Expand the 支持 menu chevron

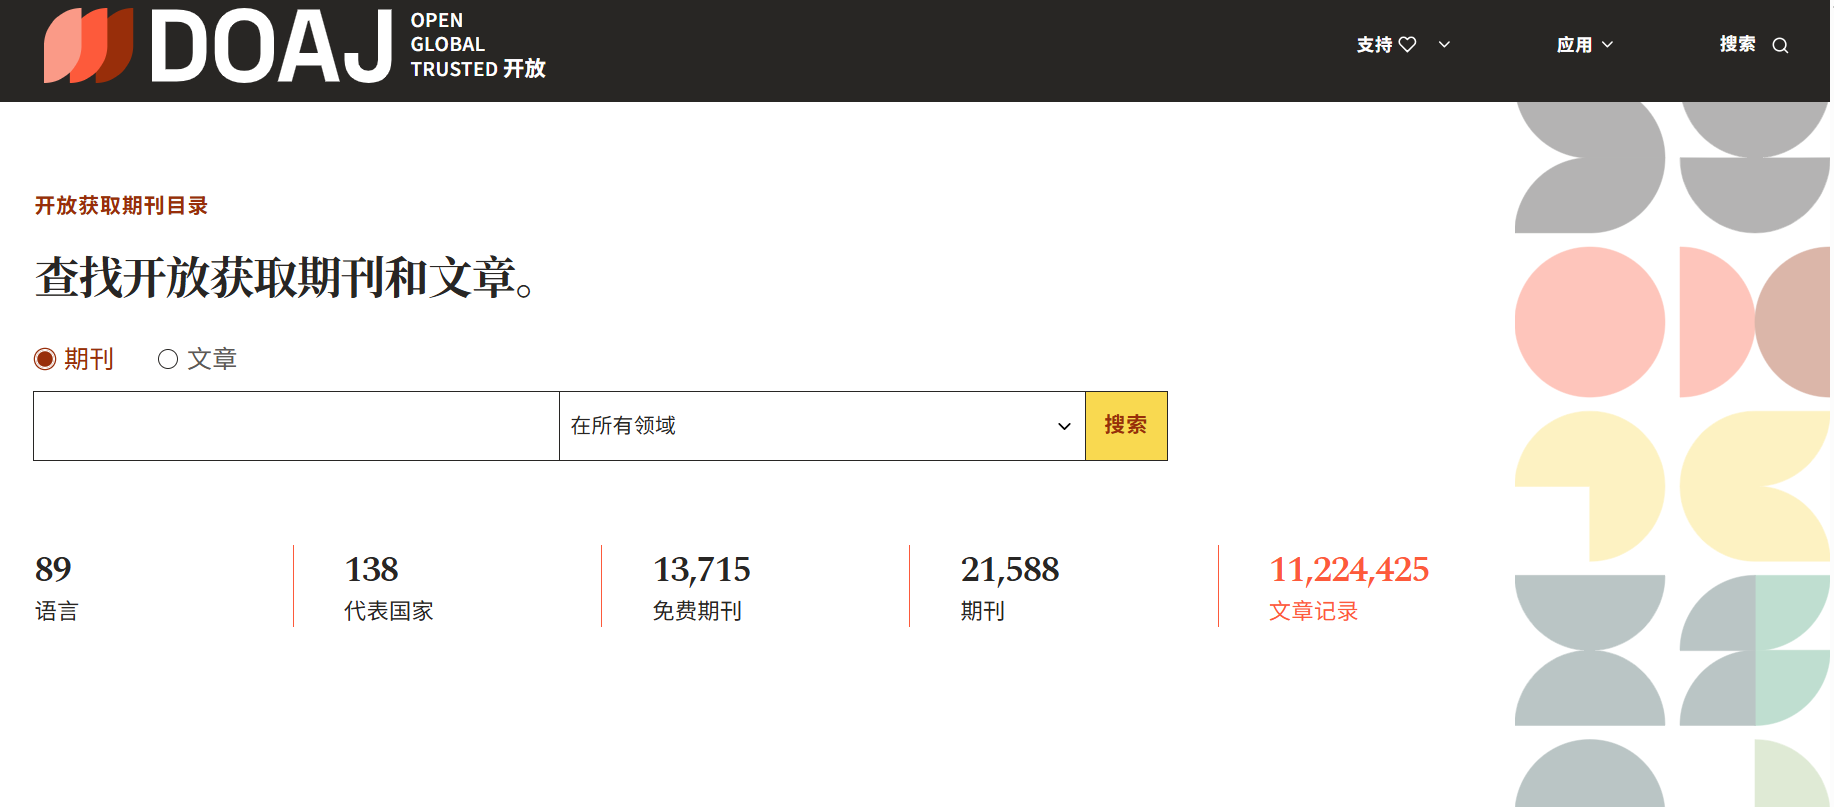click(x=1444, y=45)
